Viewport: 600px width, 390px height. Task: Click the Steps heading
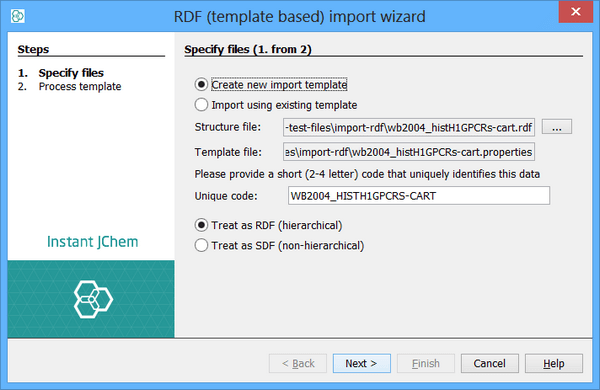[33, 49]
